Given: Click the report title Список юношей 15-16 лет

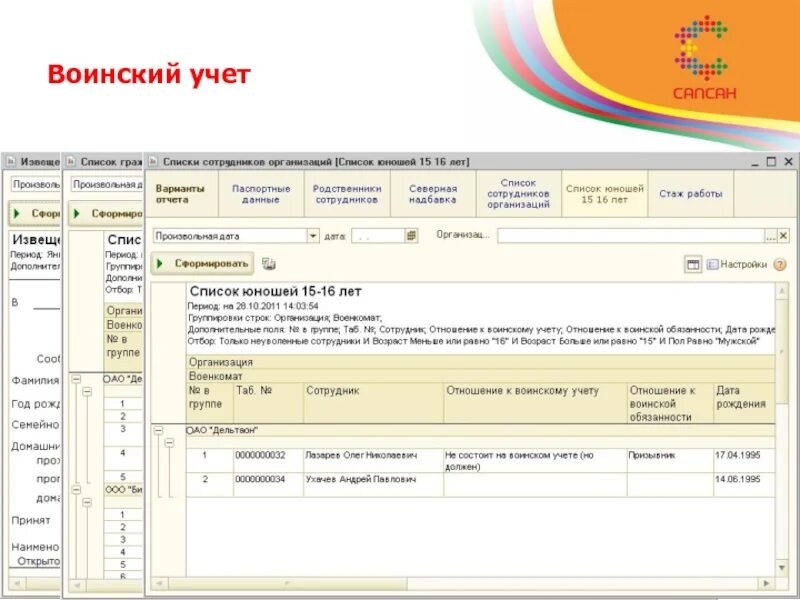Looking at the screenshot, I should coord(276,291).
